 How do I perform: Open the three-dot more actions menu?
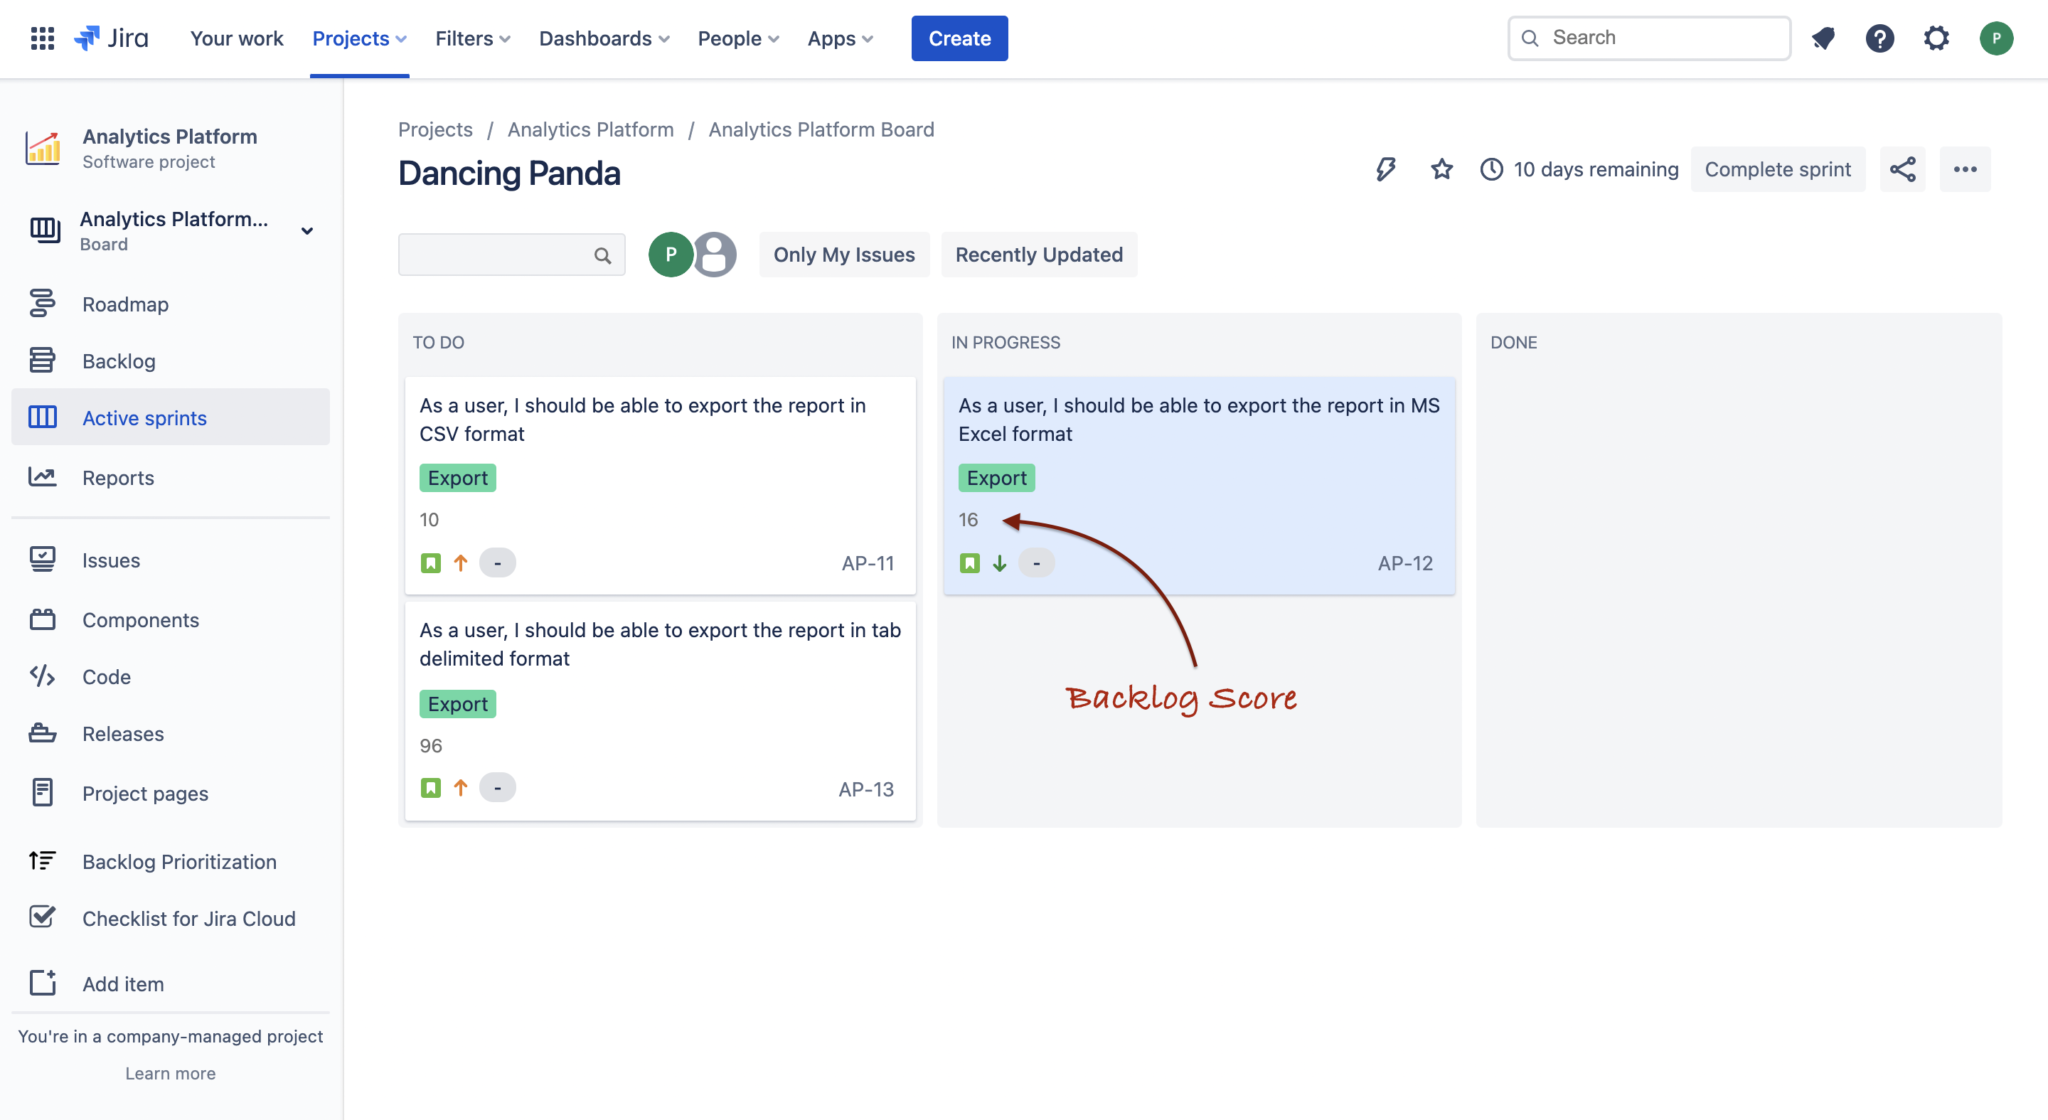tap(1965, 169)
